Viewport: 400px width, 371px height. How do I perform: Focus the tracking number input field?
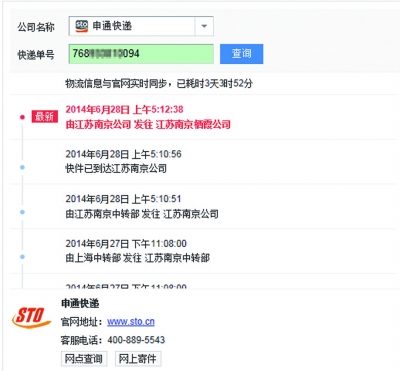click(x=141, y=54)
